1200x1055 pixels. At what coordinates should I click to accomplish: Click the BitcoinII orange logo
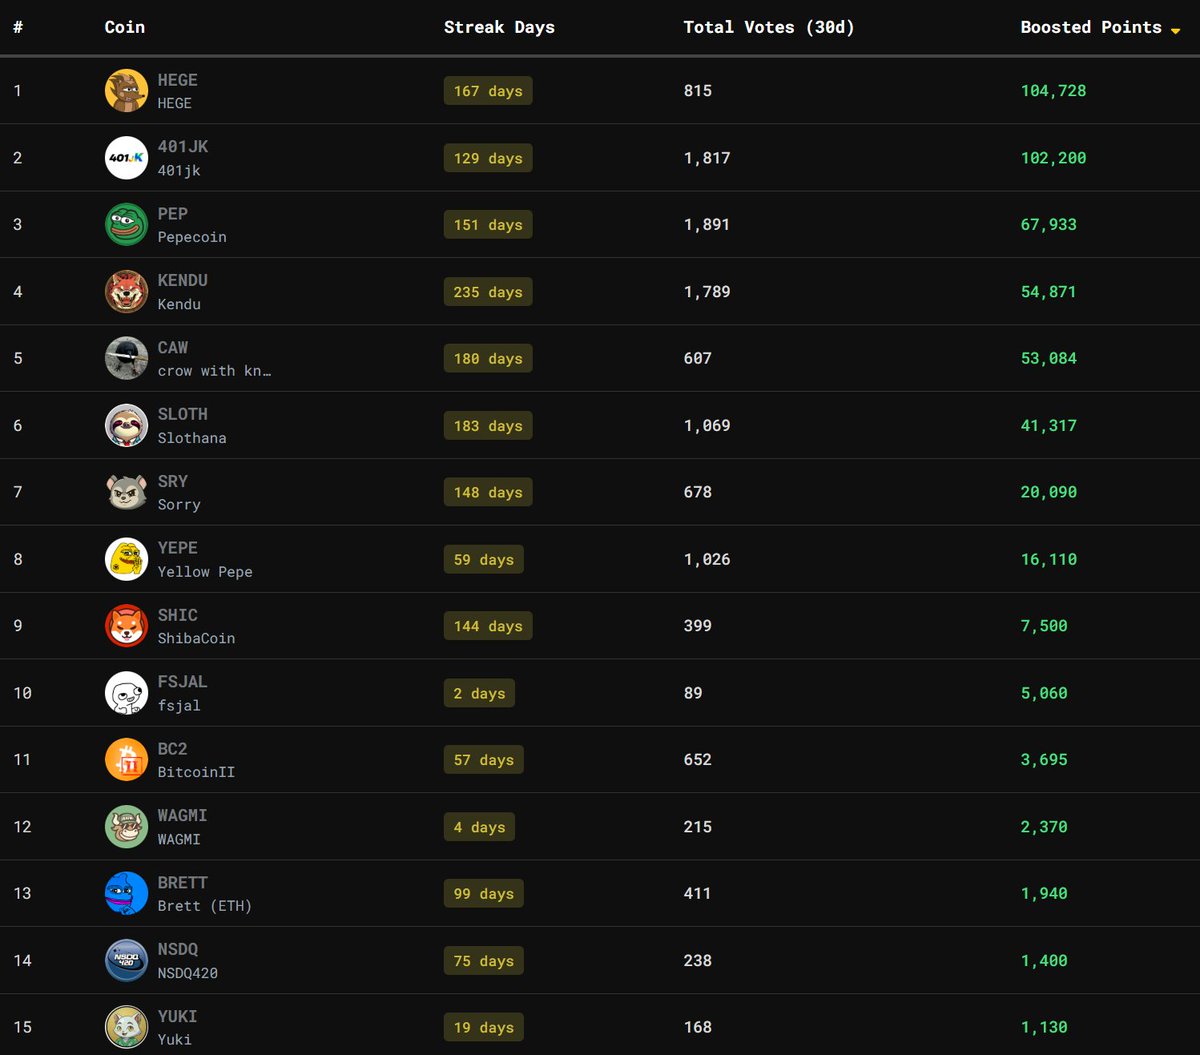point(126,760)
